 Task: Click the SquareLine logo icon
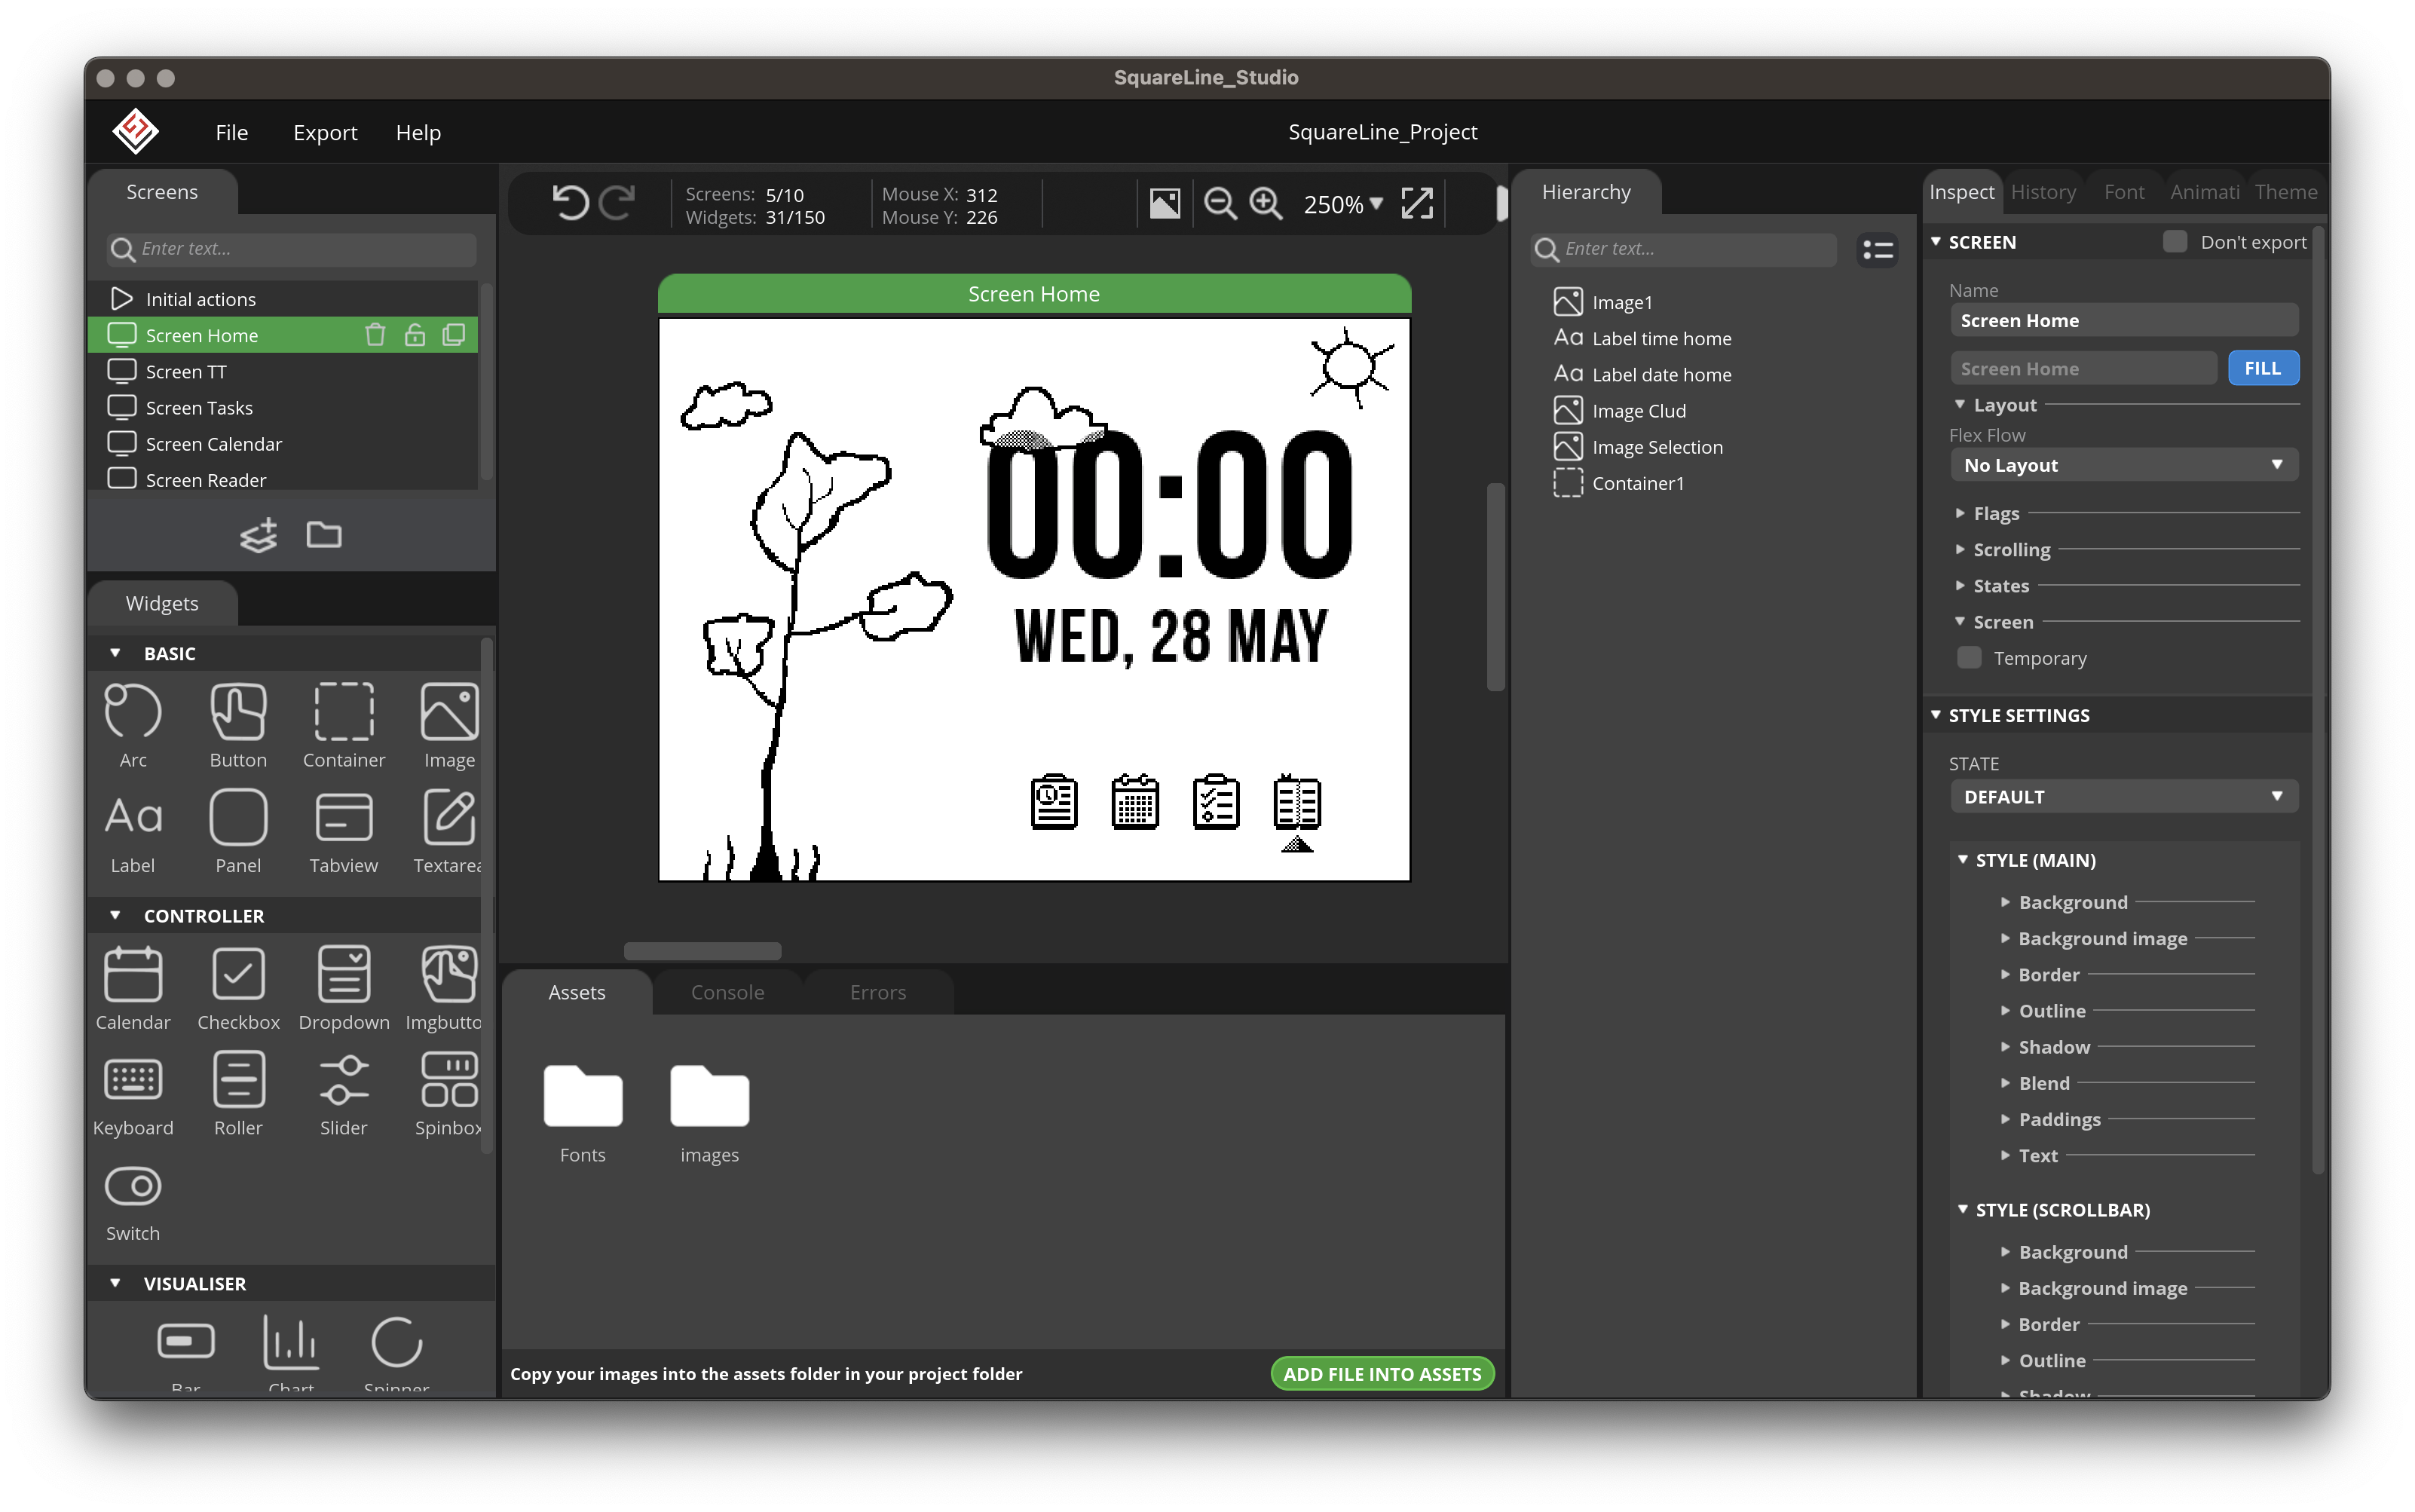(136, 132)
